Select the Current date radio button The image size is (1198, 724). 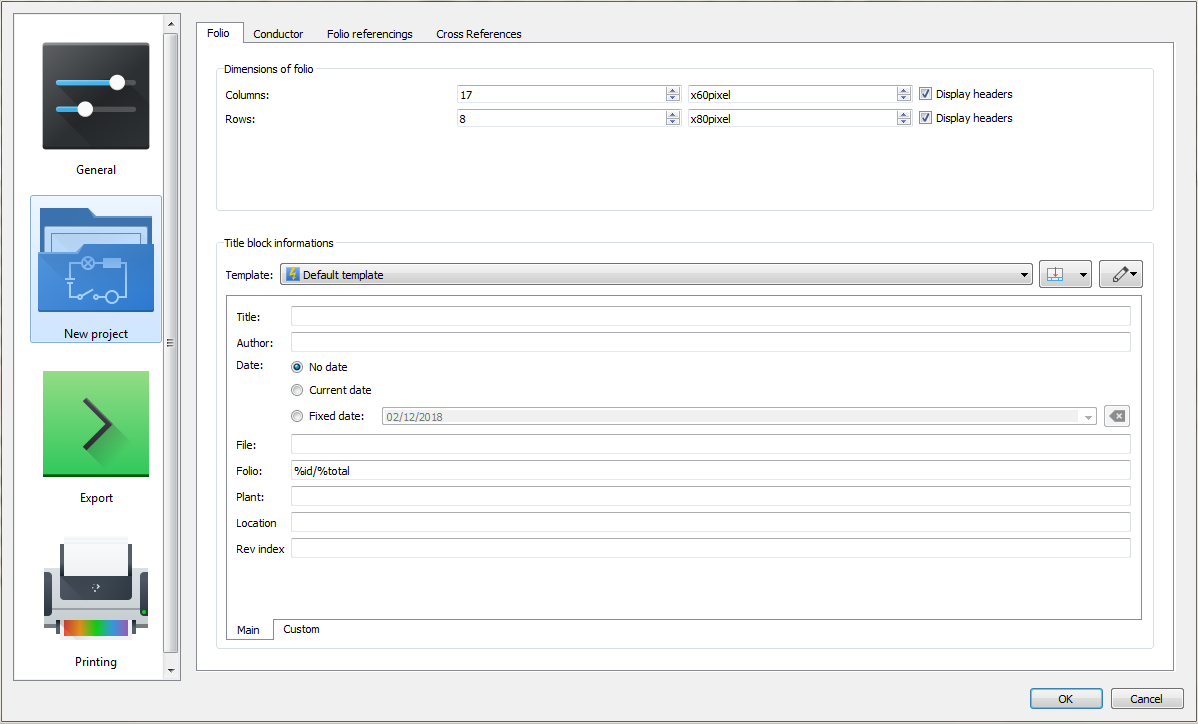pyautogui.click(x=297, y=390)
